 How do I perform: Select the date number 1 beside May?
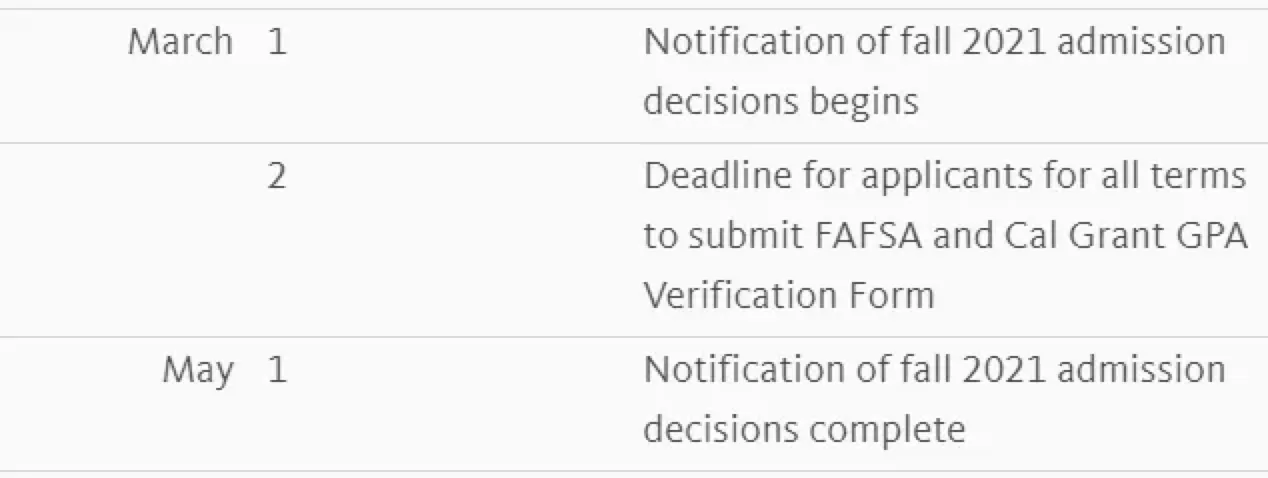click(x=277, y=371)
